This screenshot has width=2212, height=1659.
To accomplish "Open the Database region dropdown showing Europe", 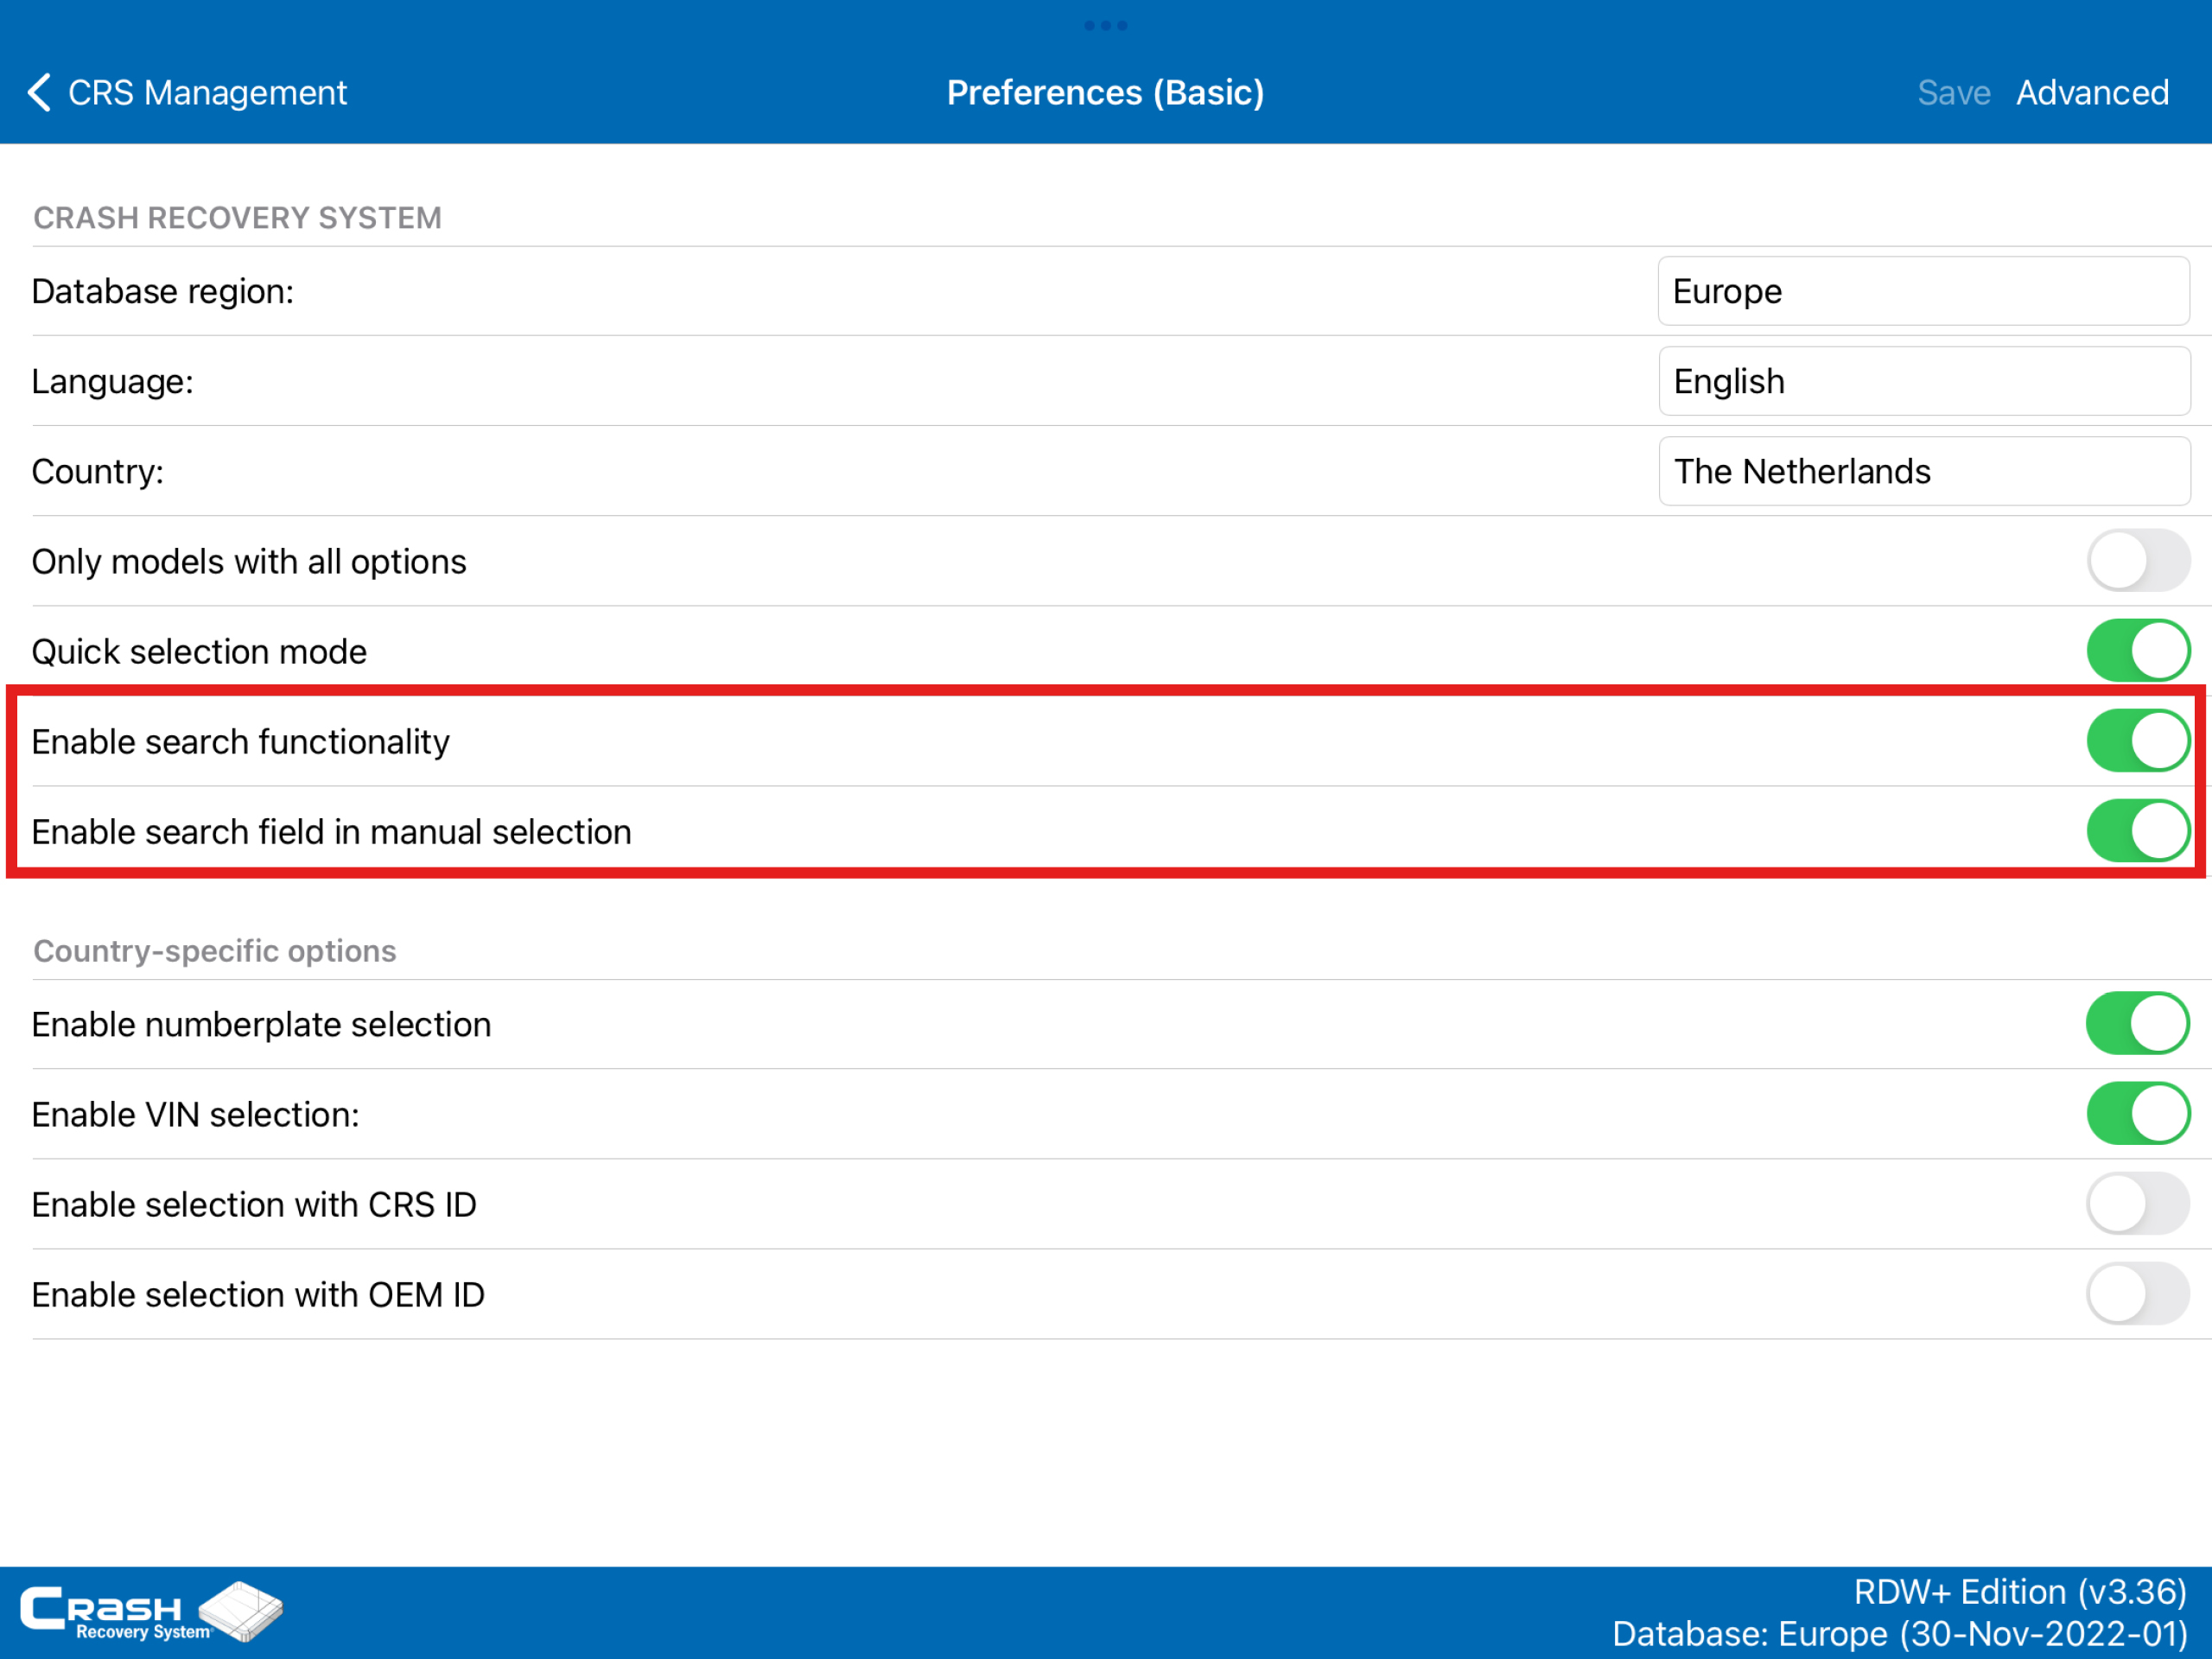I will 1923,291.
